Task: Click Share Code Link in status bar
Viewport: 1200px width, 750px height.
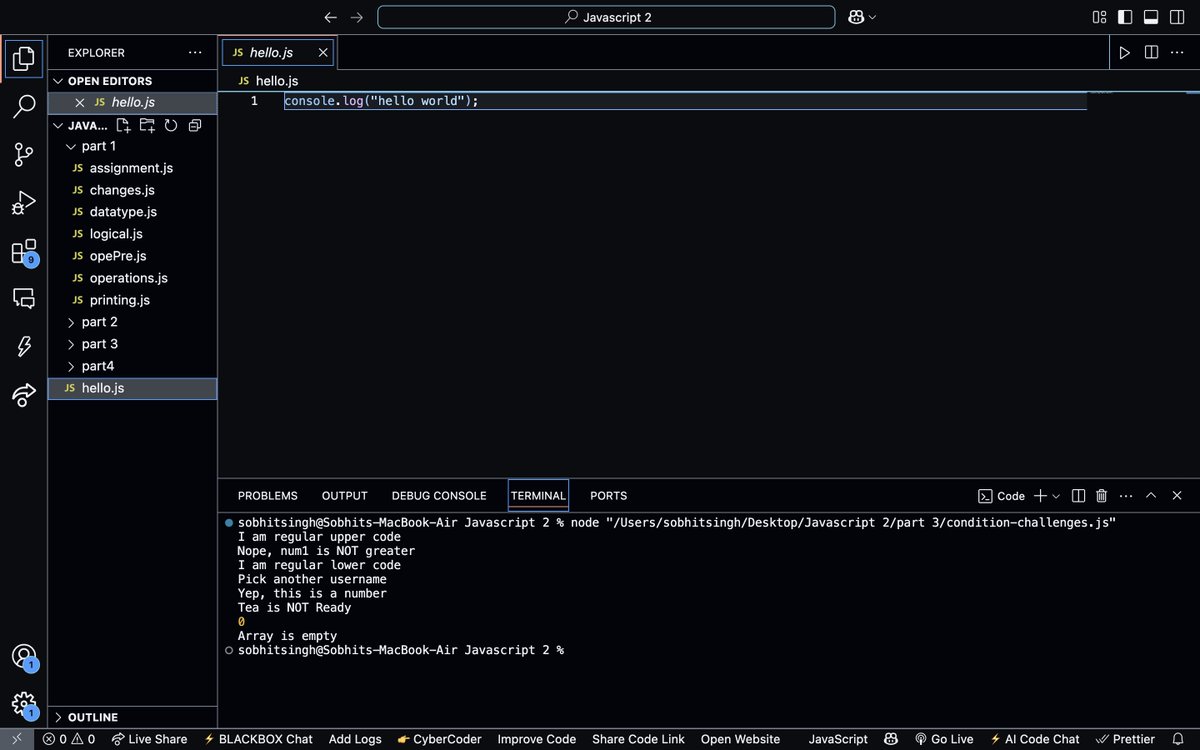Action: 638,739
